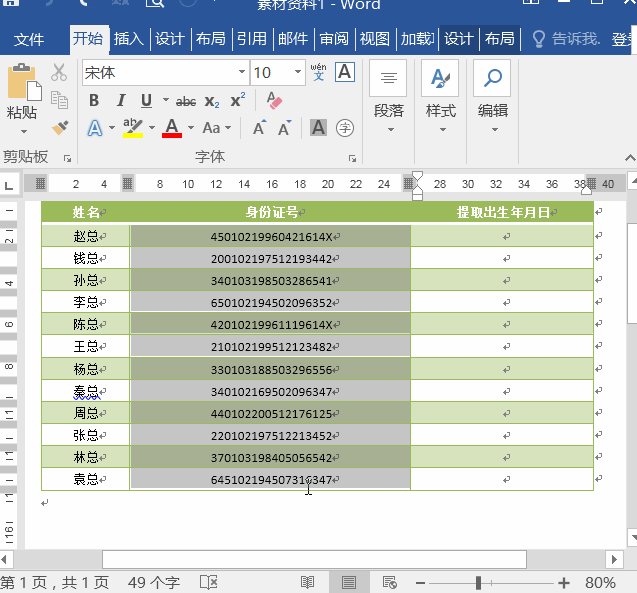Click ID cell 45010219960421614X
The width and height of the screenshot is (637, 593).
coord(271,236)
